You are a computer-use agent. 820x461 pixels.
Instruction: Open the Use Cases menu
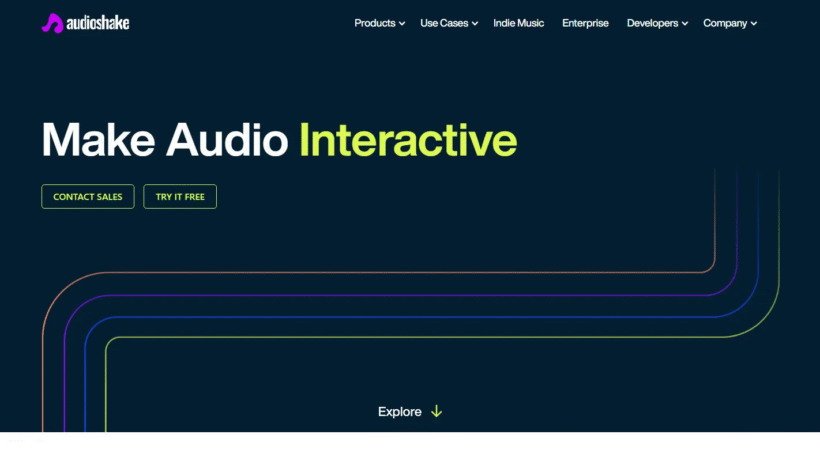click(444, 23)
